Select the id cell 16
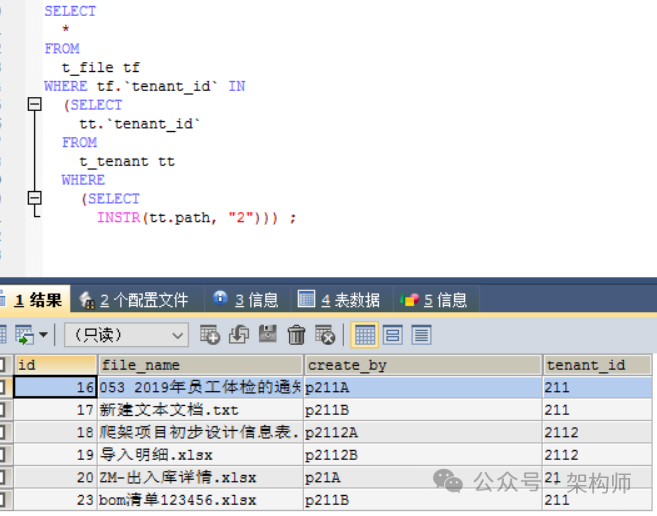Viewport: 657px width, 516px height. pos(56,387)
